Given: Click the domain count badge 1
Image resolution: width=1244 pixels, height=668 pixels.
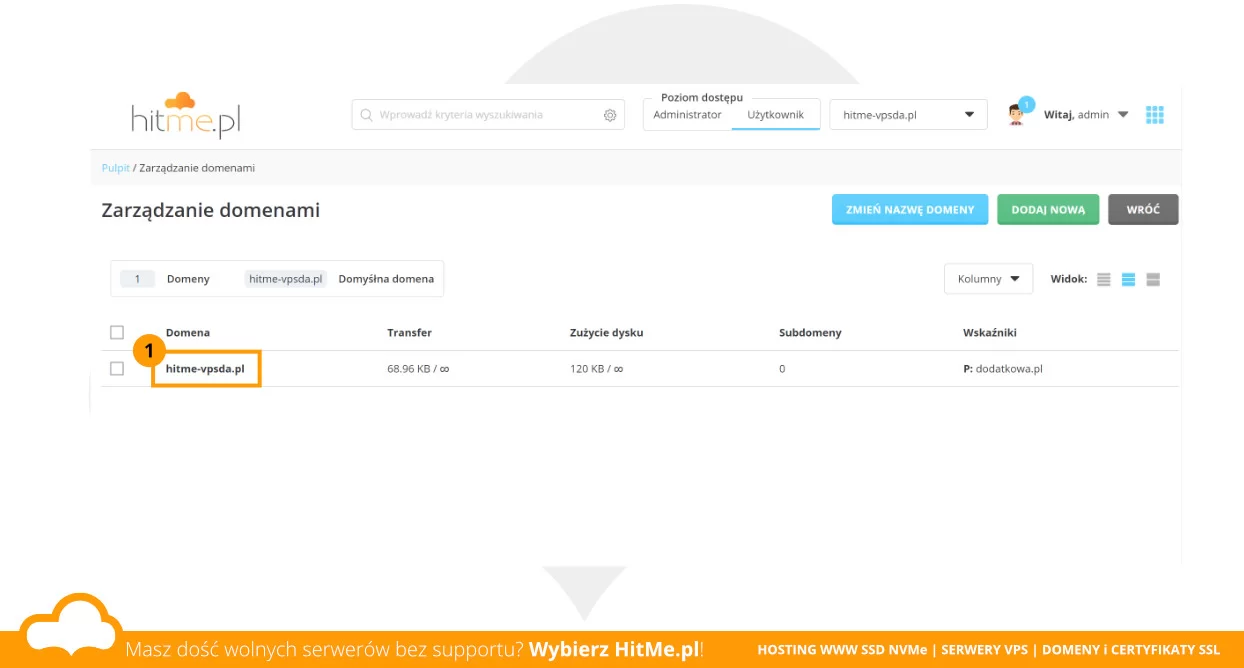Looking at the screenshot, I should (x=137, y=279).
